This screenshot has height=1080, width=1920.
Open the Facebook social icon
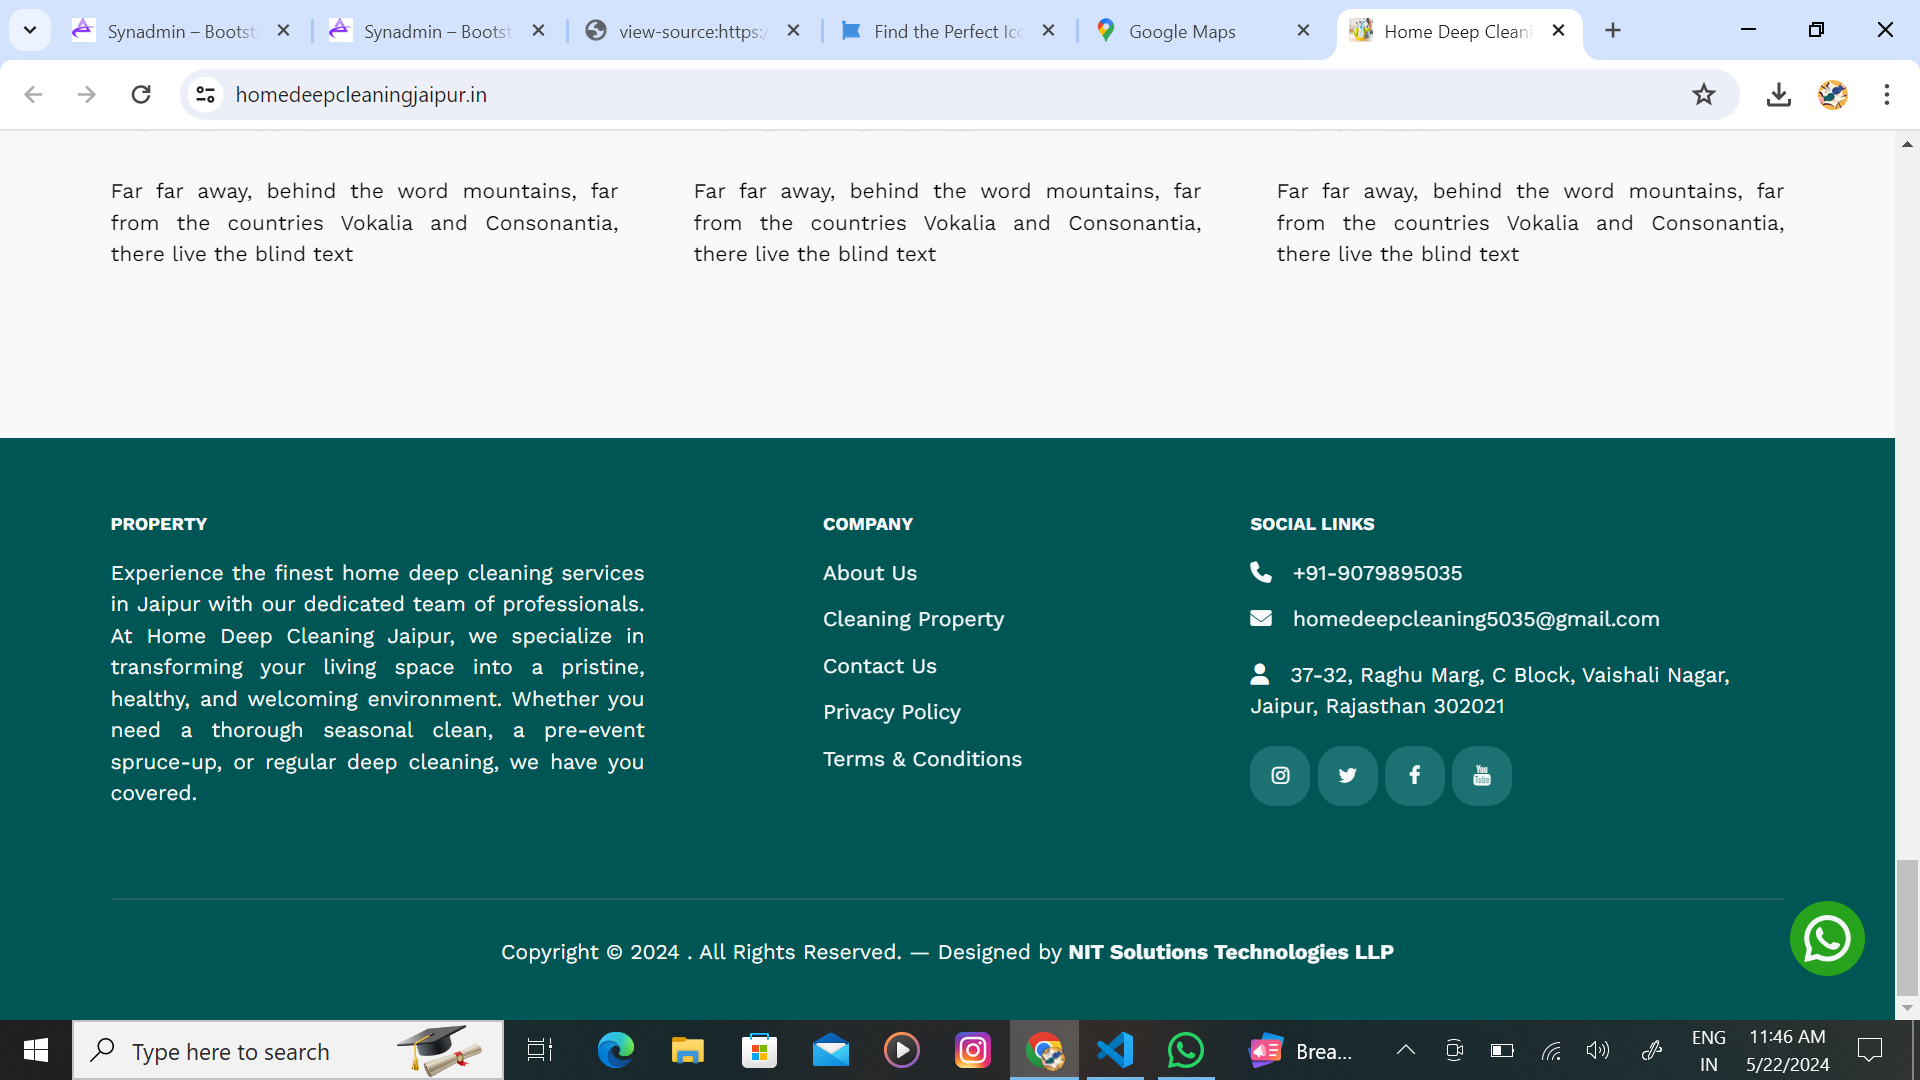pyautogui.click(x=1414, y=775)
